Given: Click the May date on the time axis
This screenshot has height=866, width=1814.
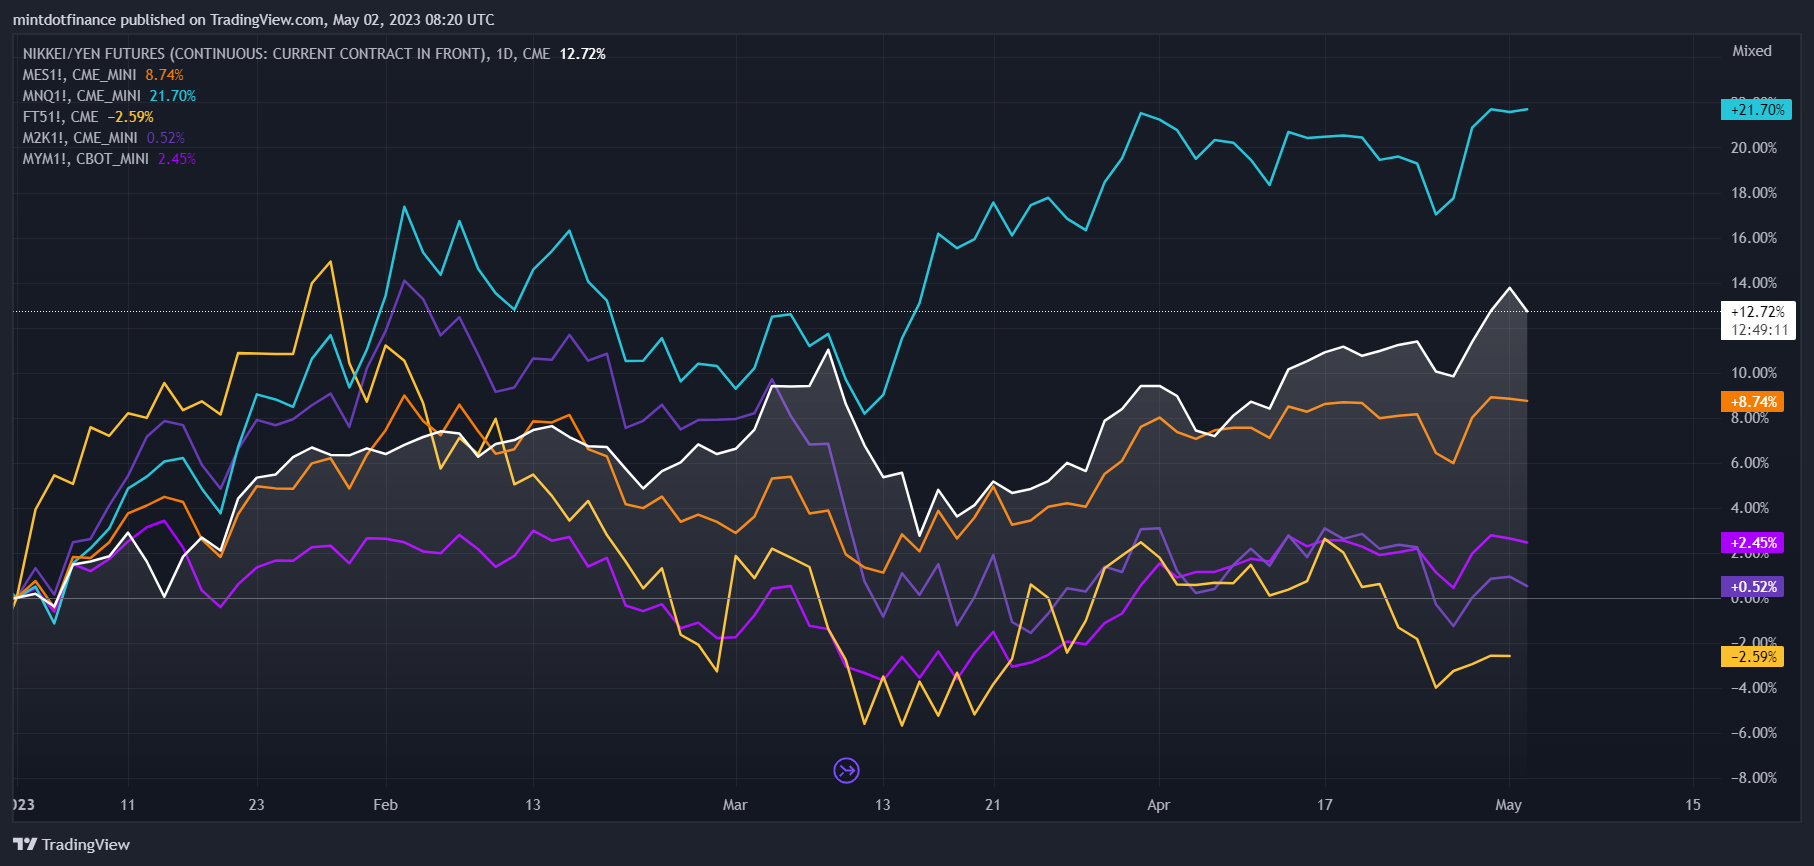Looking at the screenshot, I should (1508, 805).
